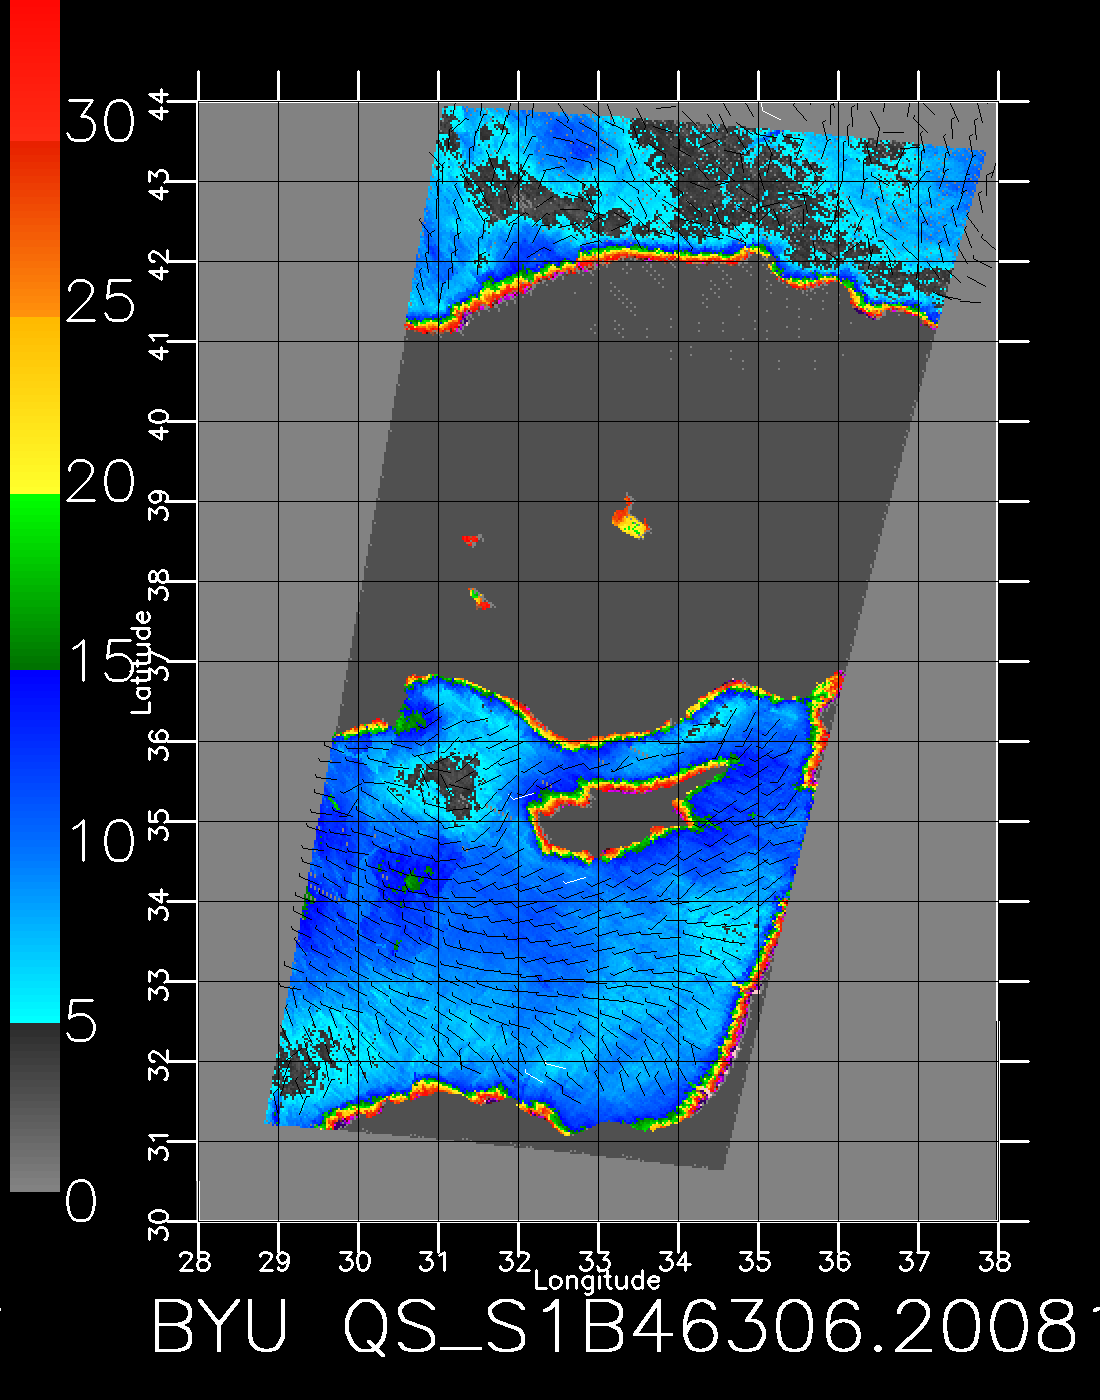Select longitude axis tick label "31"
This screenshot has height=1400, width=1100.
pos(435,1260)
